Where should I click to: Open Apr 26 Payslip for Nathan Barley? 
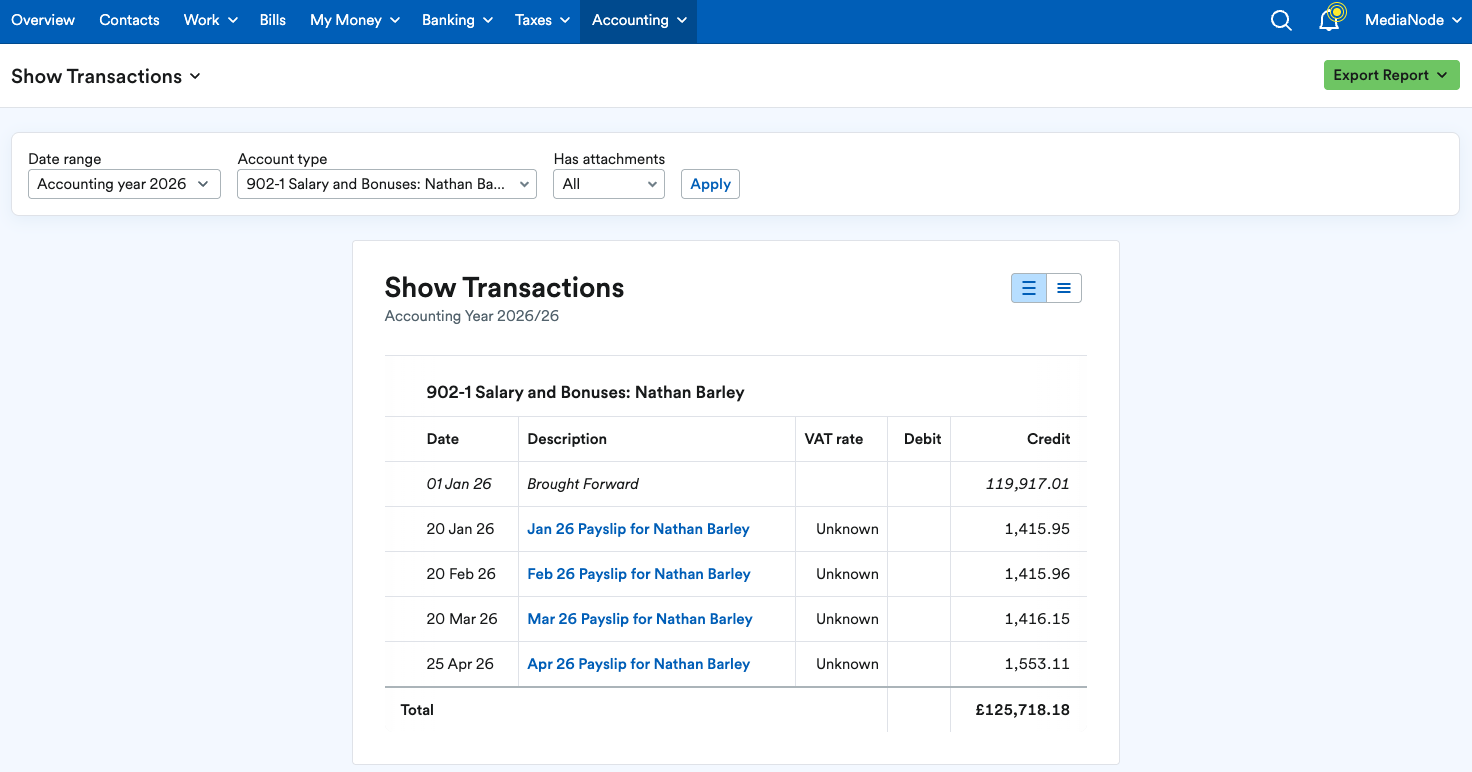[x=638, y=664]
